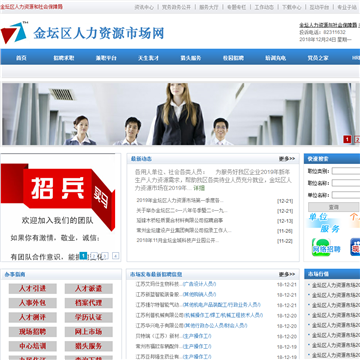
Task: Open 下载中心 in the top bar
Action: point(292,7)
